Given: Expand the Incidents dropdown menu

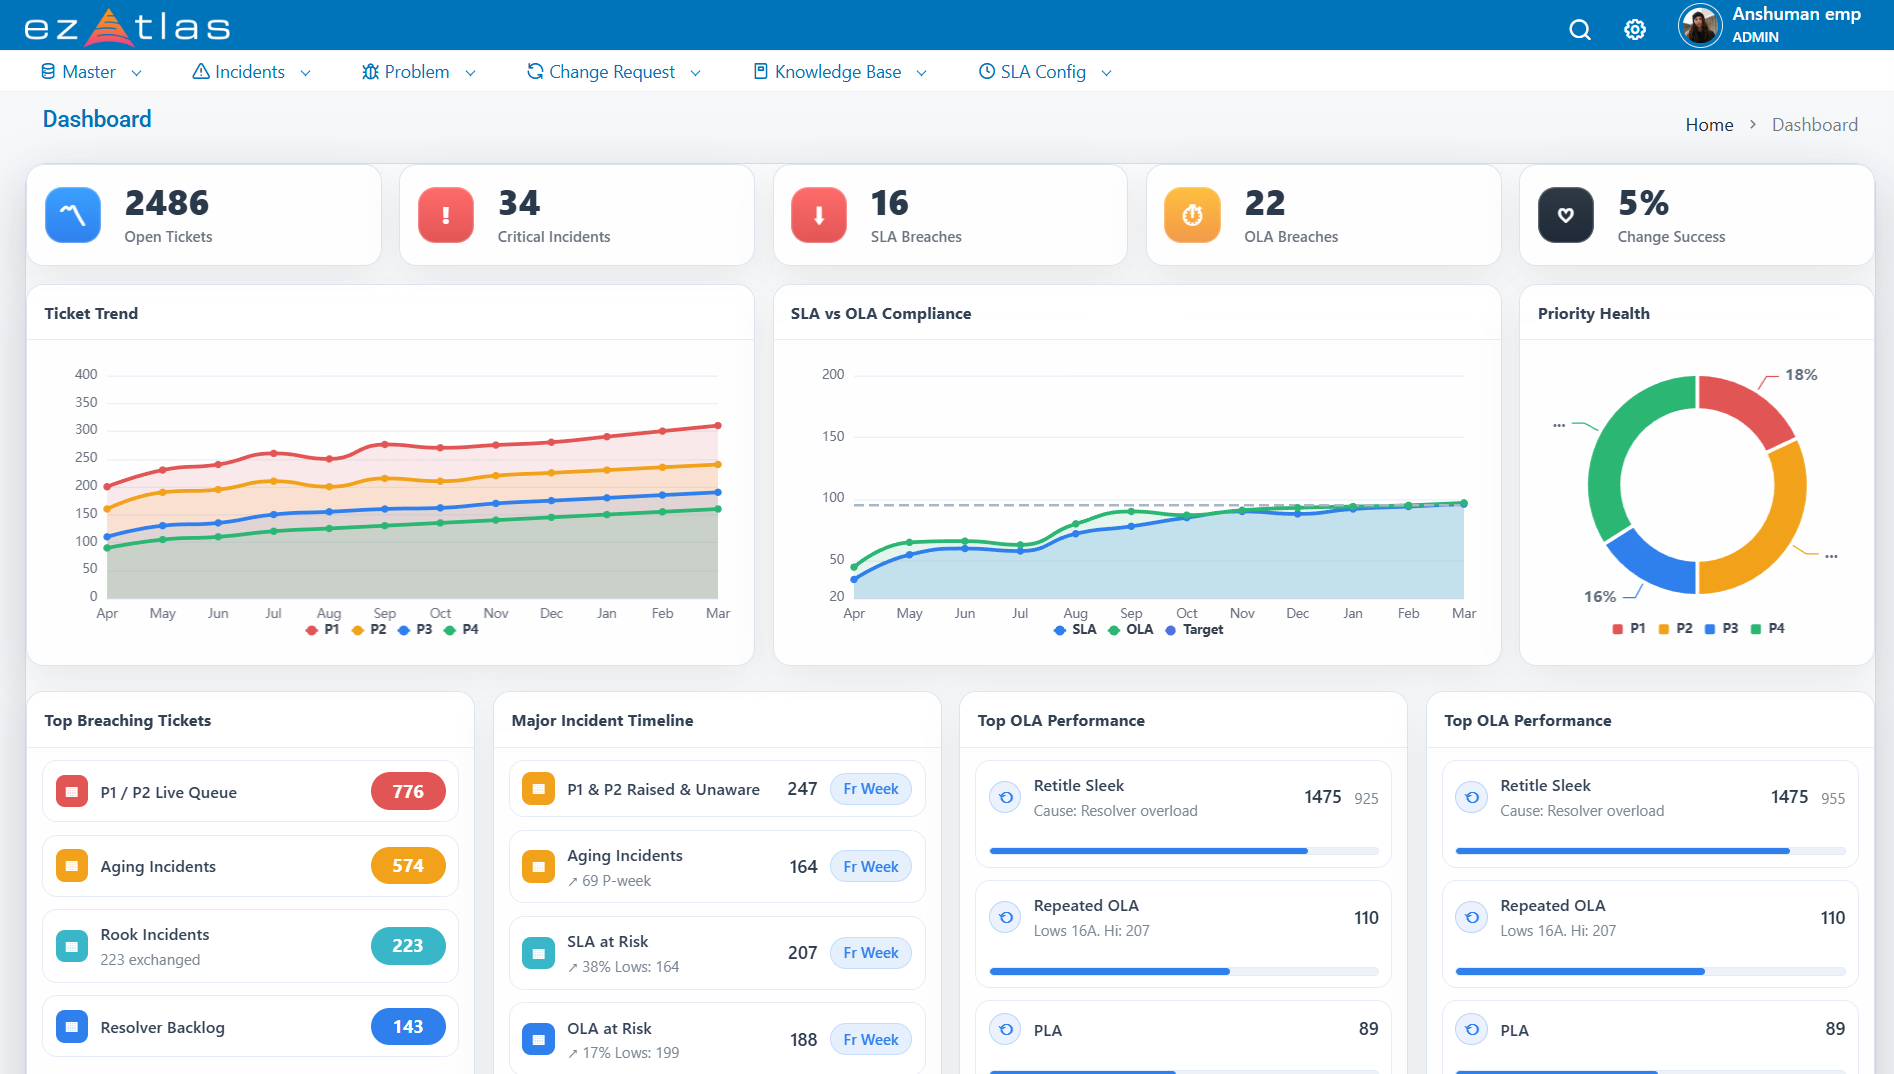Looking at the screenshot, I should [251, 72].
